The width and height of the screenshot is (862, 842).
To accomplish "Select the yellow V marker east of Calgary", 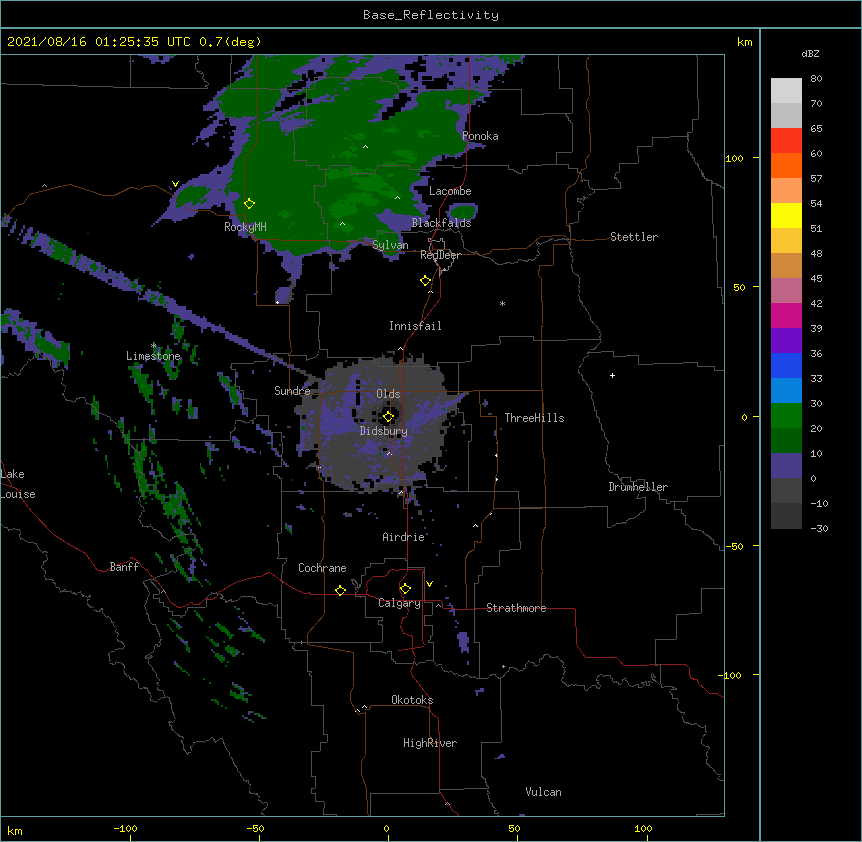I will coord(429,584).
